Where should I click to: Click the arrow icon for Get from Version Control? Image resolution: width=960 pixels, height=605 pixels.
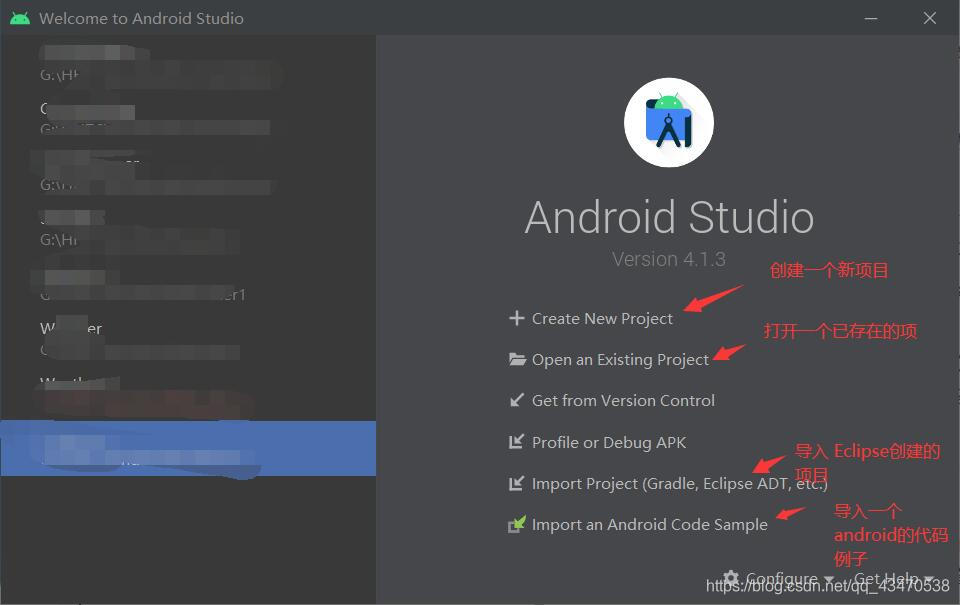(x=517, y=400)
